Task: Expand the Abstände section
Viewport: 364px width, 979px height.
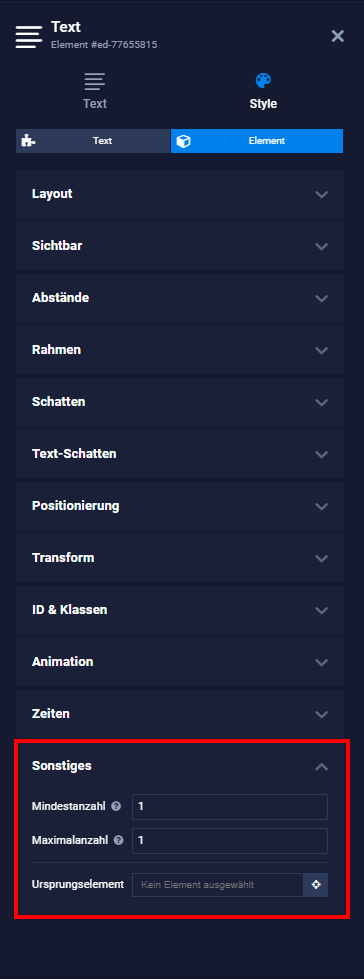Action: point(180,298)
